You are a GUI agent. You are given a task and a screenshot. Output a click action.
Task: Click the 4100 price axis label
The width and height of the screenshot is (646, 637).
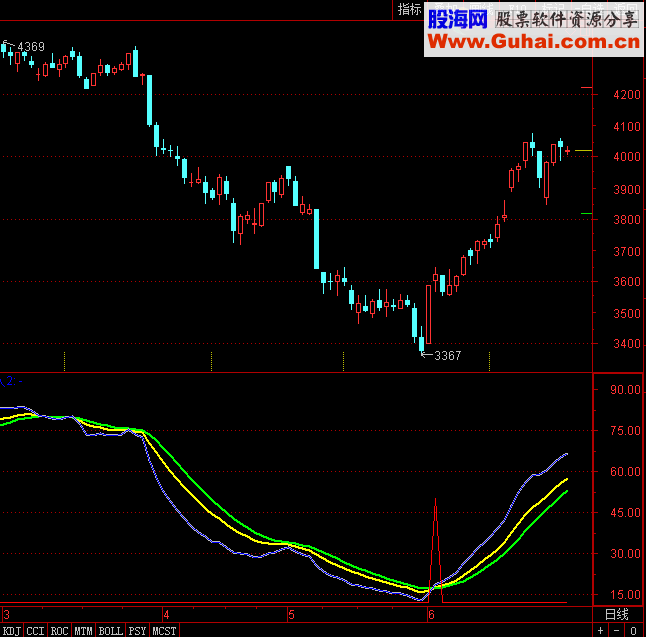[x=627, y=126]
